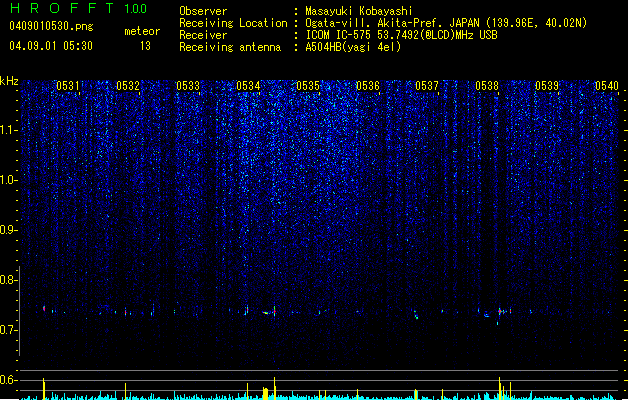Click the 0535 time marker

click(308, 86)
